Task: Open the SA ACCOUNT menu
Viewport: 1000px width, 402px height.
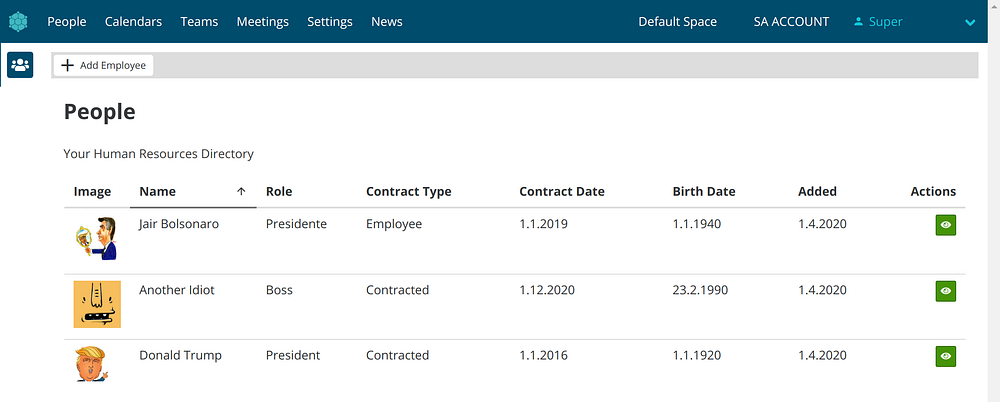Action: coord(791,21)
